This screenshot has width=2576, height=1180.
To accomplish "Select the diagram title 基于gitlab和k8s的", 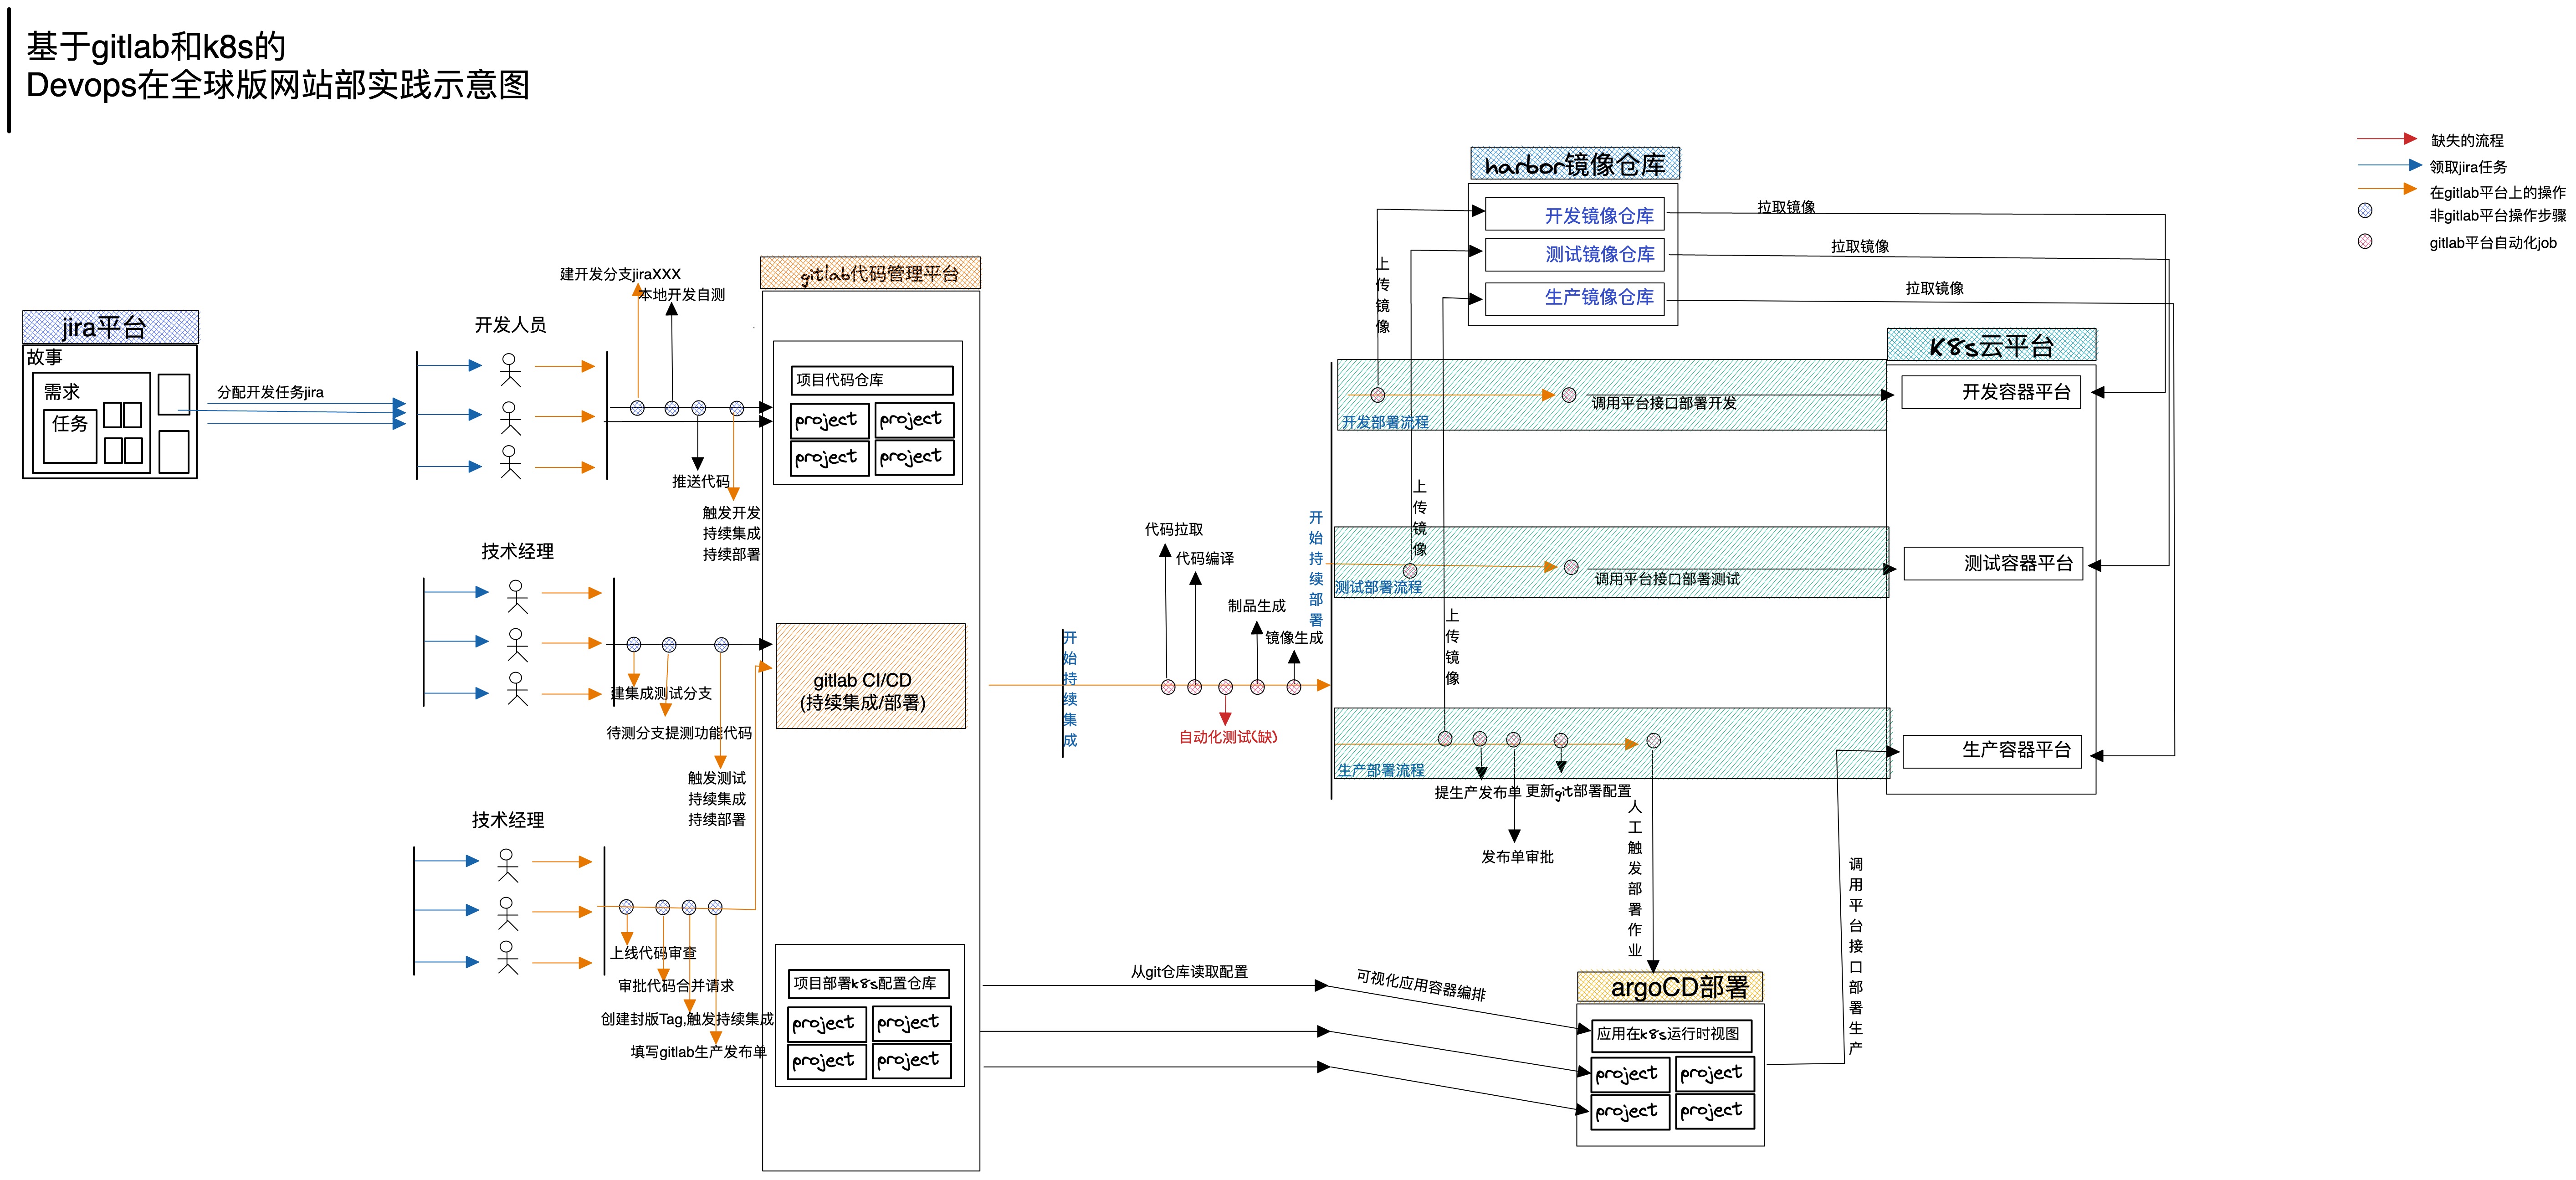I will (156, 46).
